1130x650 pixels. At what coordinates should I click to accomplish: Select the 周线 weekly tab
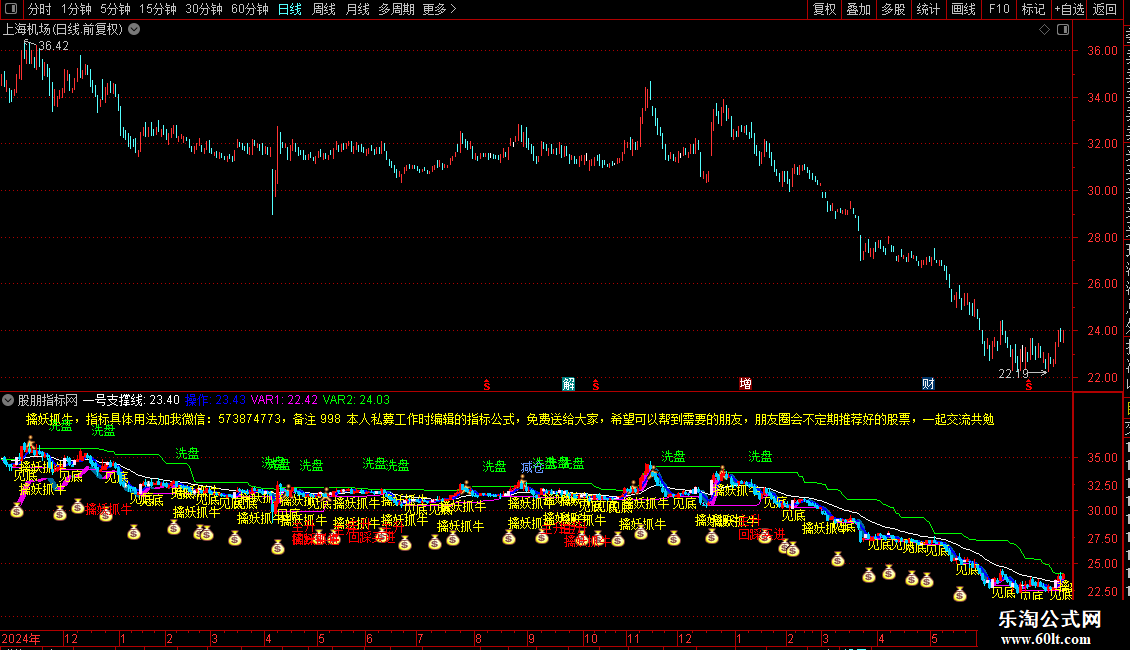(324, 9)
